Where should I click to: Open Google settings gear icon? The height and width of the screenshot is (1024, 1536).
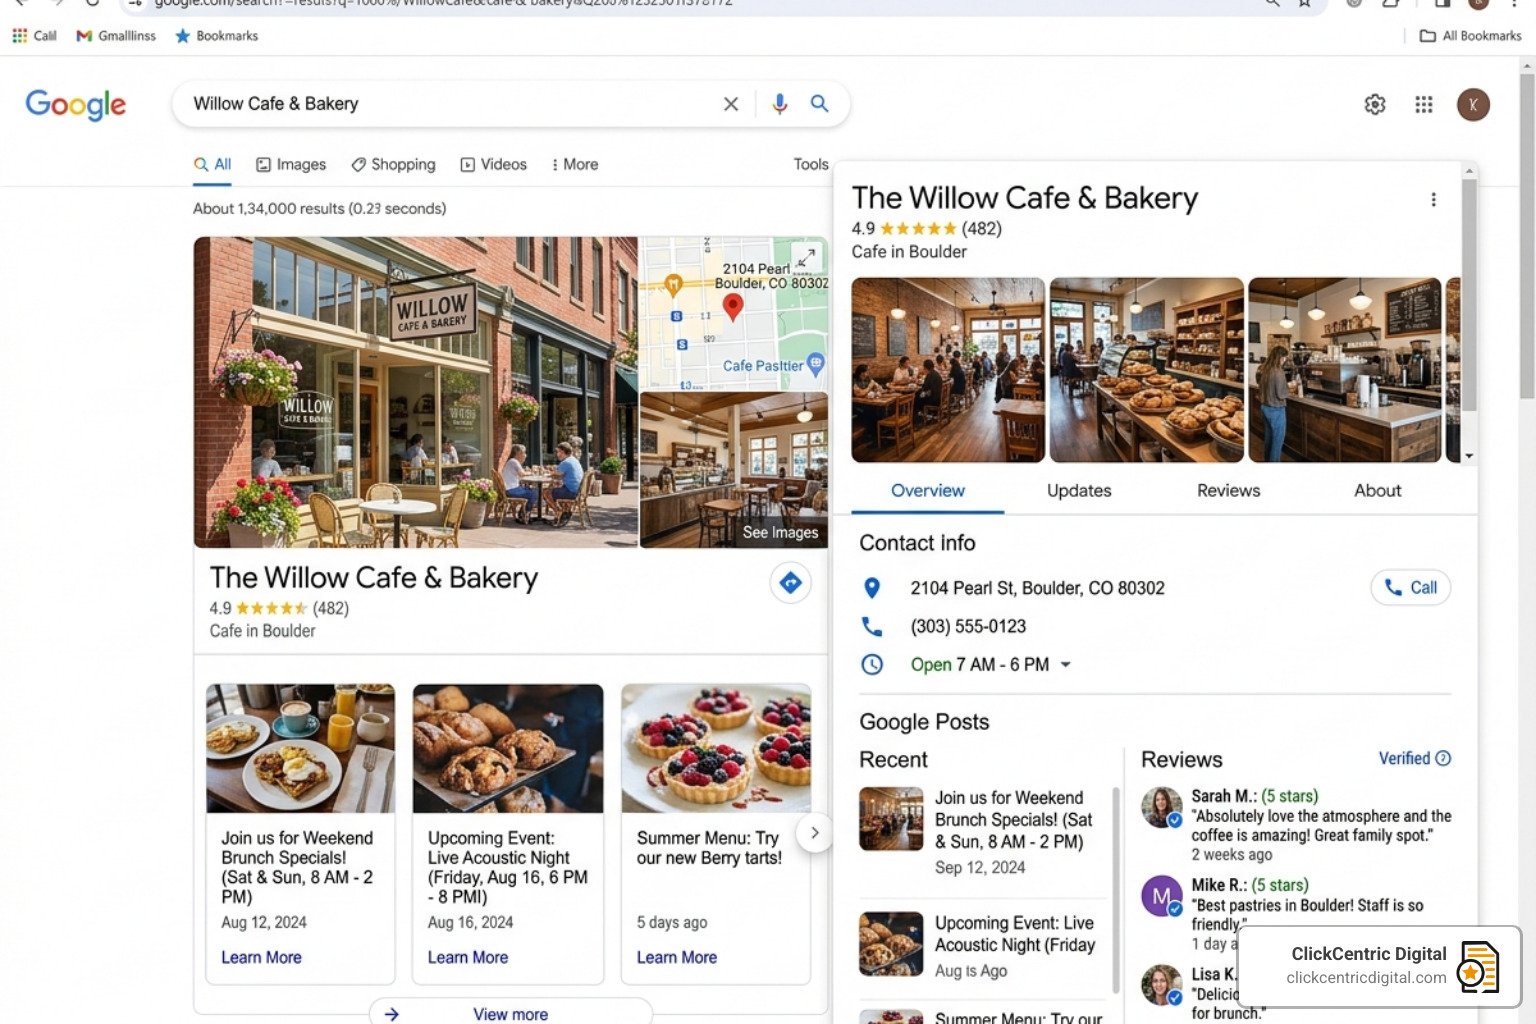pyautogui.click(x=1375, y=104)
